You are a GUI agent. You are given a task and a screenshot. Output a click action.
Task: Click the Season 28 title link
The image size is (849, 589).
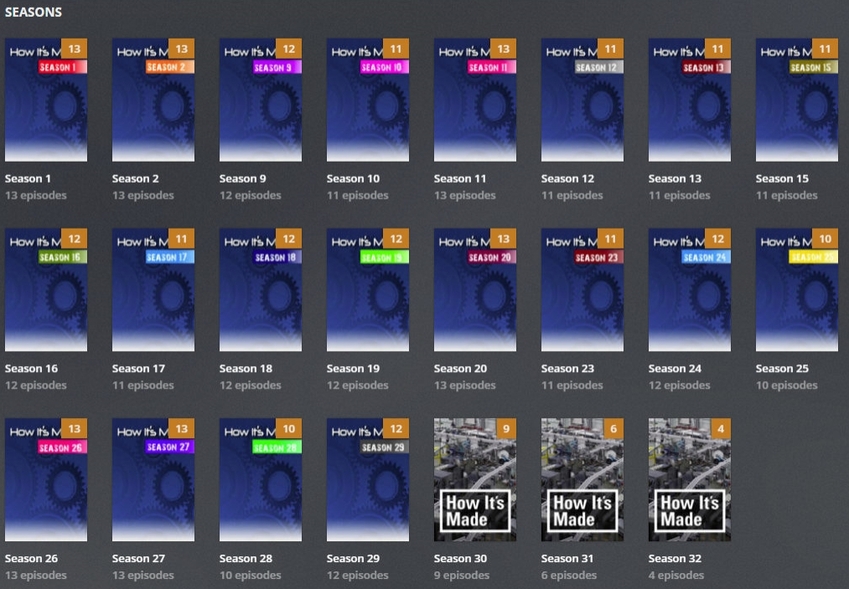point(246,559)
